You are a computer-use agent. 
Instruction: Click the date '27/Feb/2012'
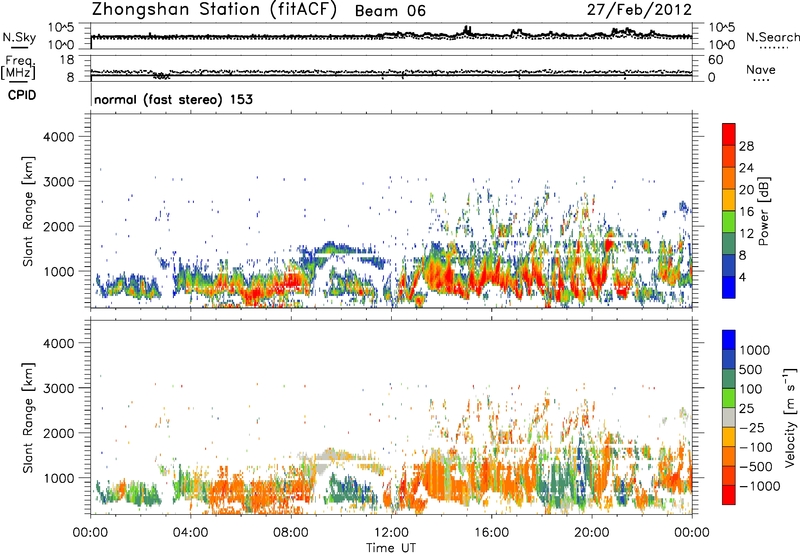tap(639, 10)
